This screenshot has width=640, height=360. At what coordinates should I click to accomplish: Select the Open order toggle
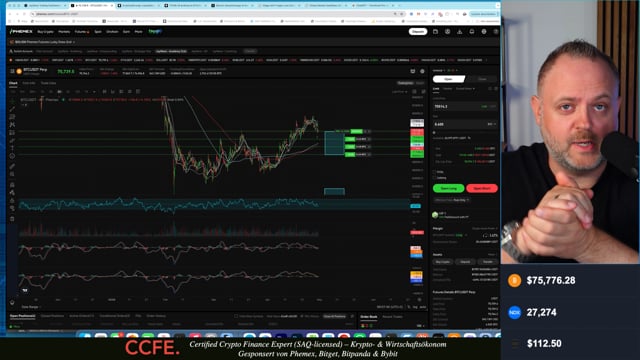coord(449,79)
